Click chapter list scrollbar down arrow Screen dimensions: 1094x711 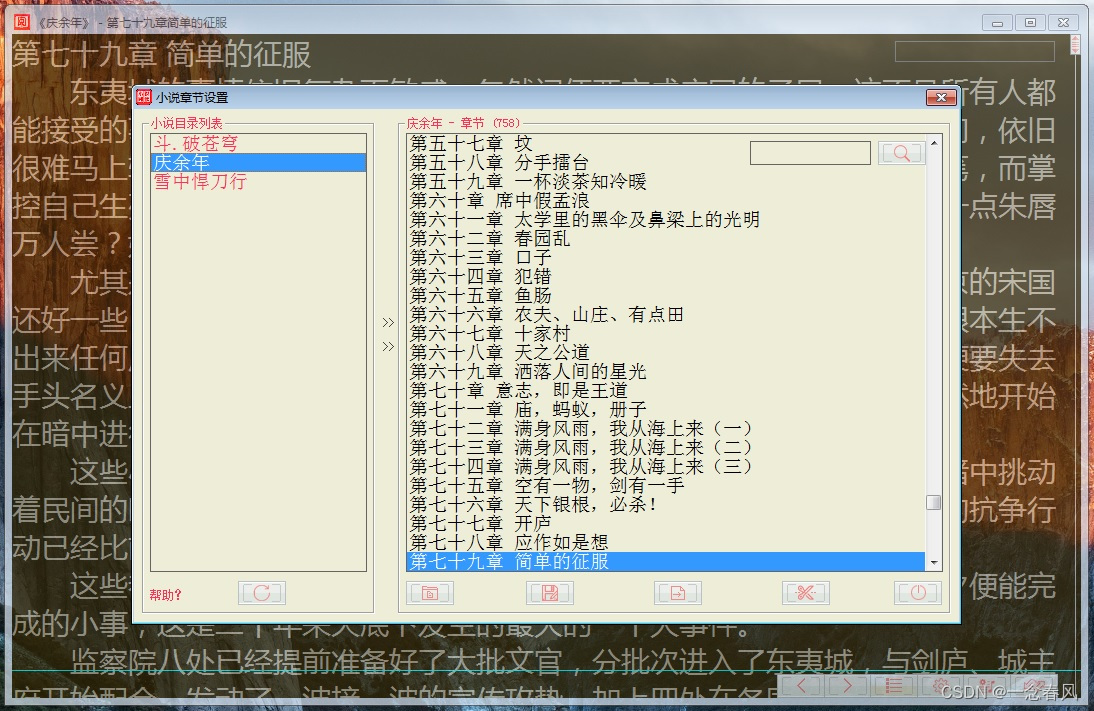click(x=934, y=562)
